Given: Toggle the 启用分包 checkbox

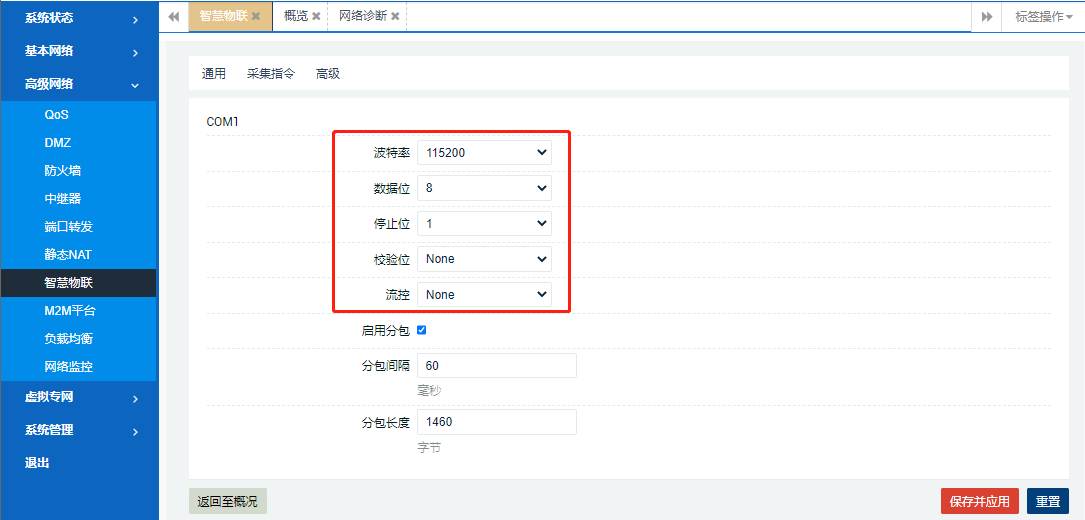Looking at the screenshot, I should click(x=422, y=330).
